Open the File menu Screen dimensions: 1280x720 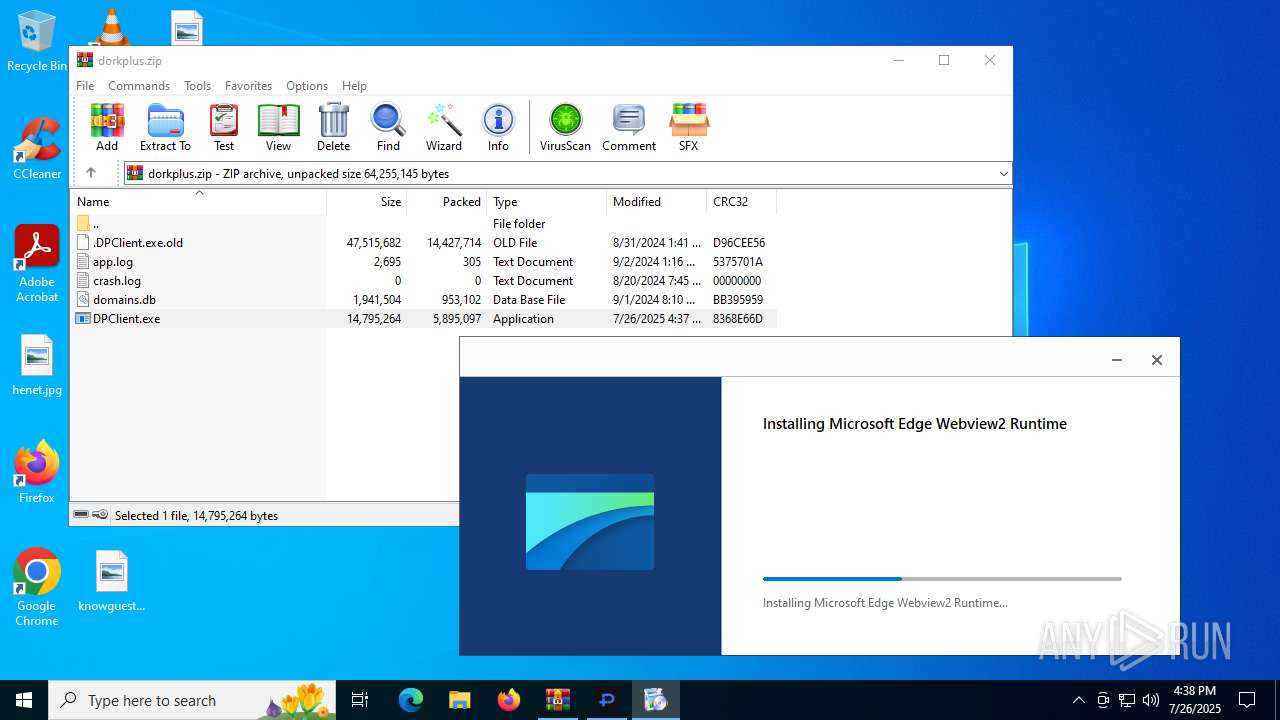point(85,86)
